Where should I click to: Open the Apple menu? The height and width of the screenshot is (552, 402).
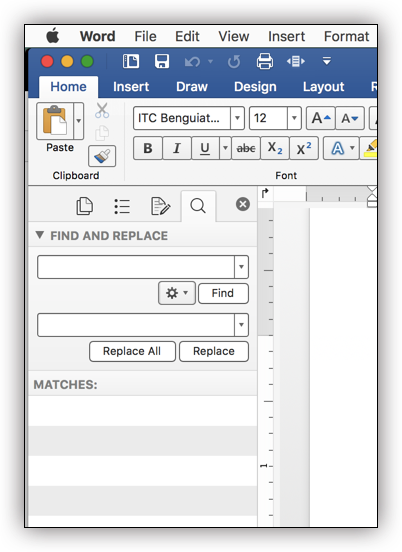click(53, 36)
